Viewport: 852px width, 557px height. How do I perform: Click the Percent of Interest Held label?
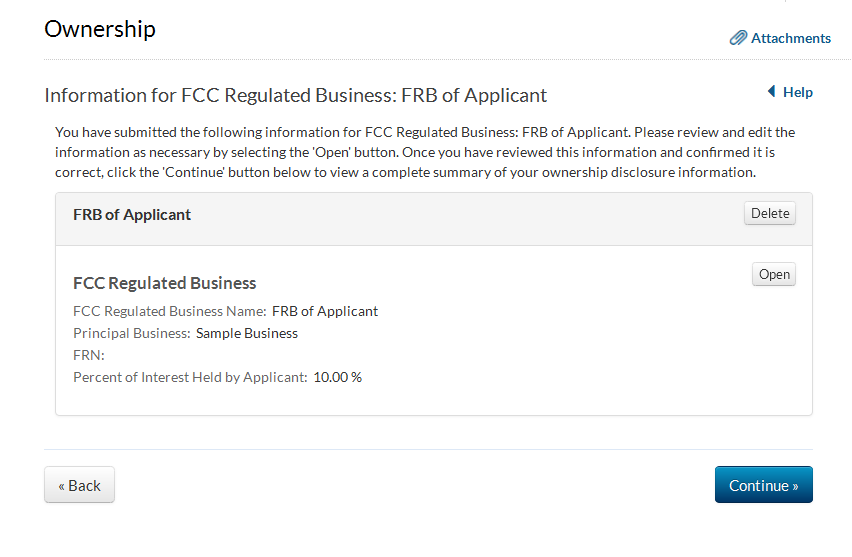tap(190, 377)
